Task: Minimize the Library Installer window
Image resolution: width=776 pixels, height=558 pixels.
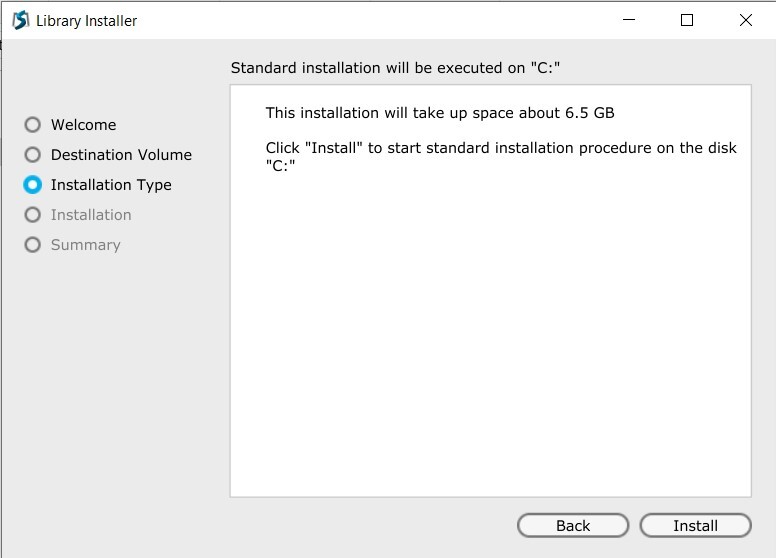Action: click(x=629, y=20)
